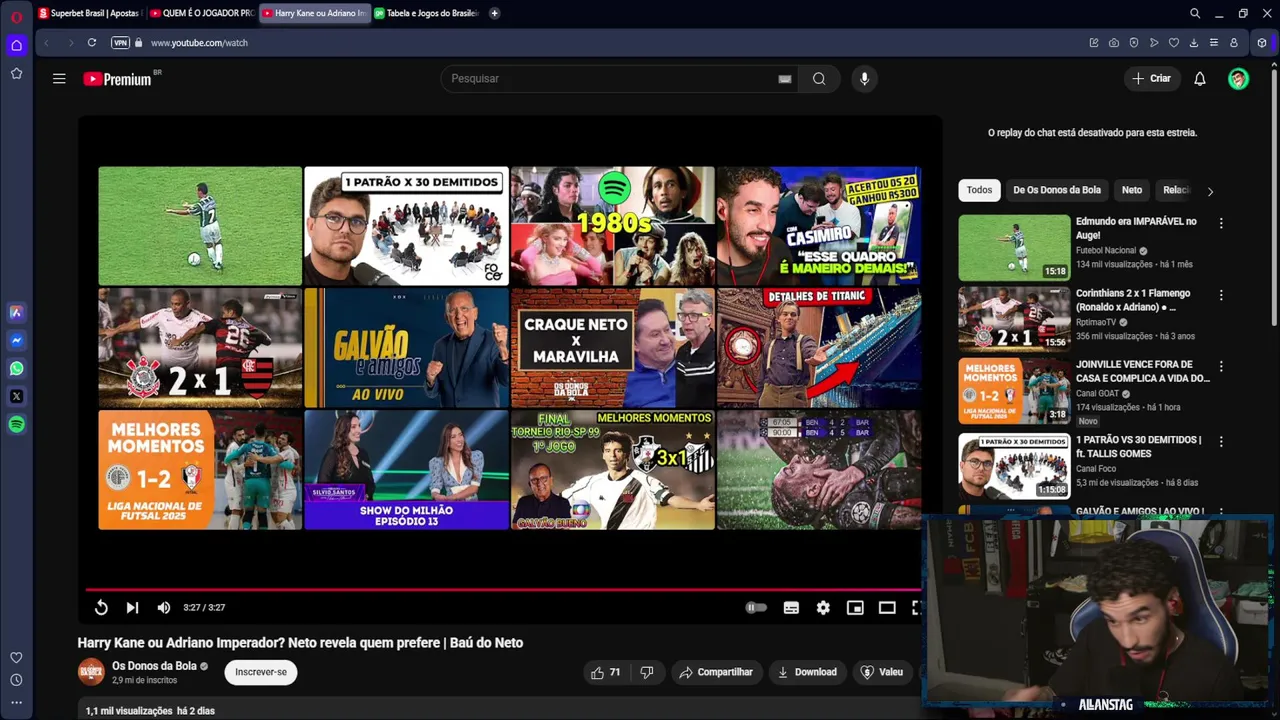
Task: Click the Download button below video
Action: click(807, 672)
